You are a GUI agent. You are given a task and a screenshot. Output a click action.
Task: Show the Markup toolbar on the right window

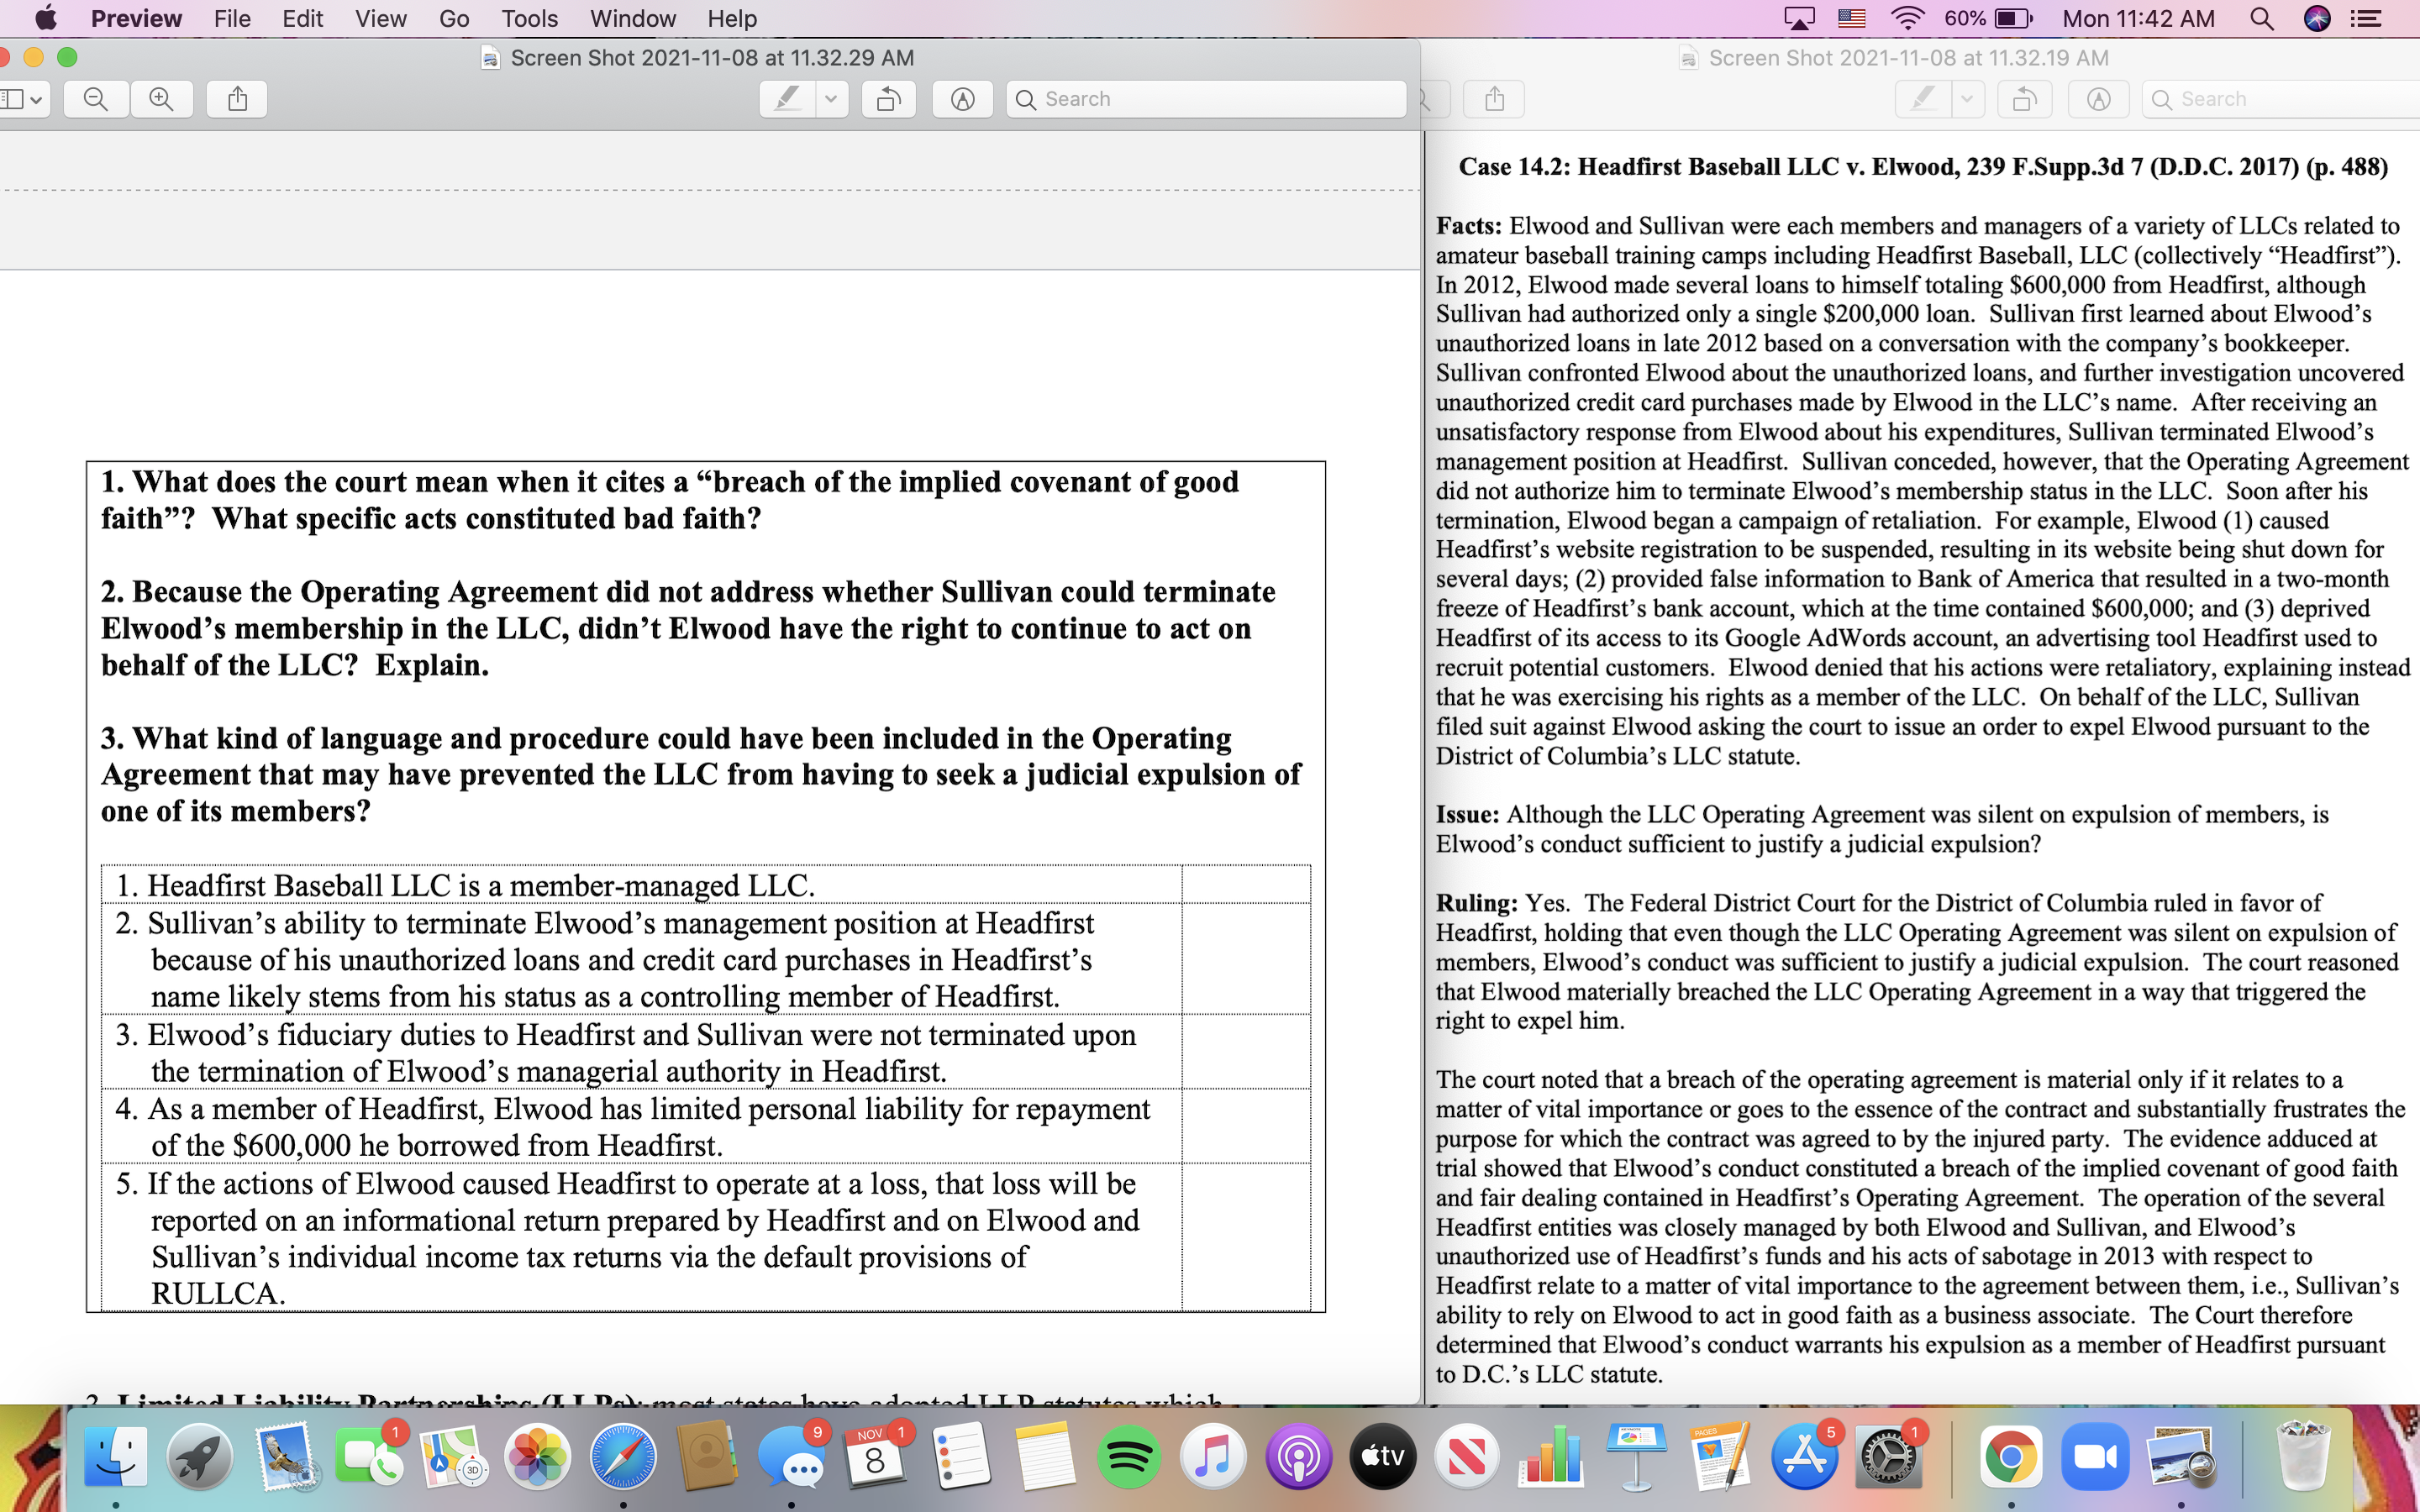pos(2098,98)
